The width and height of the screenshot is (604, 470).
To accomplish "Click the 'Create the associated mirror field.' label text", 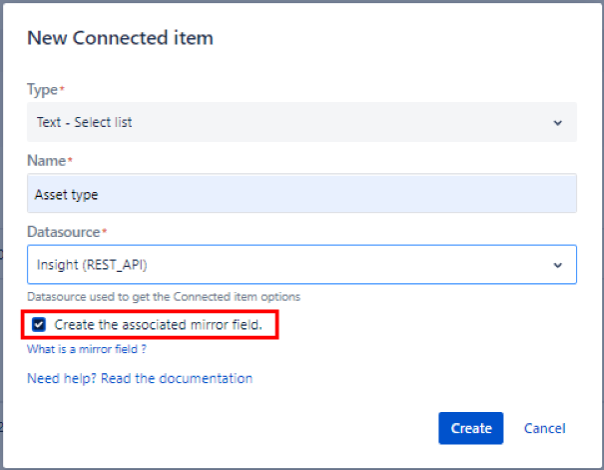I will 158,324.
